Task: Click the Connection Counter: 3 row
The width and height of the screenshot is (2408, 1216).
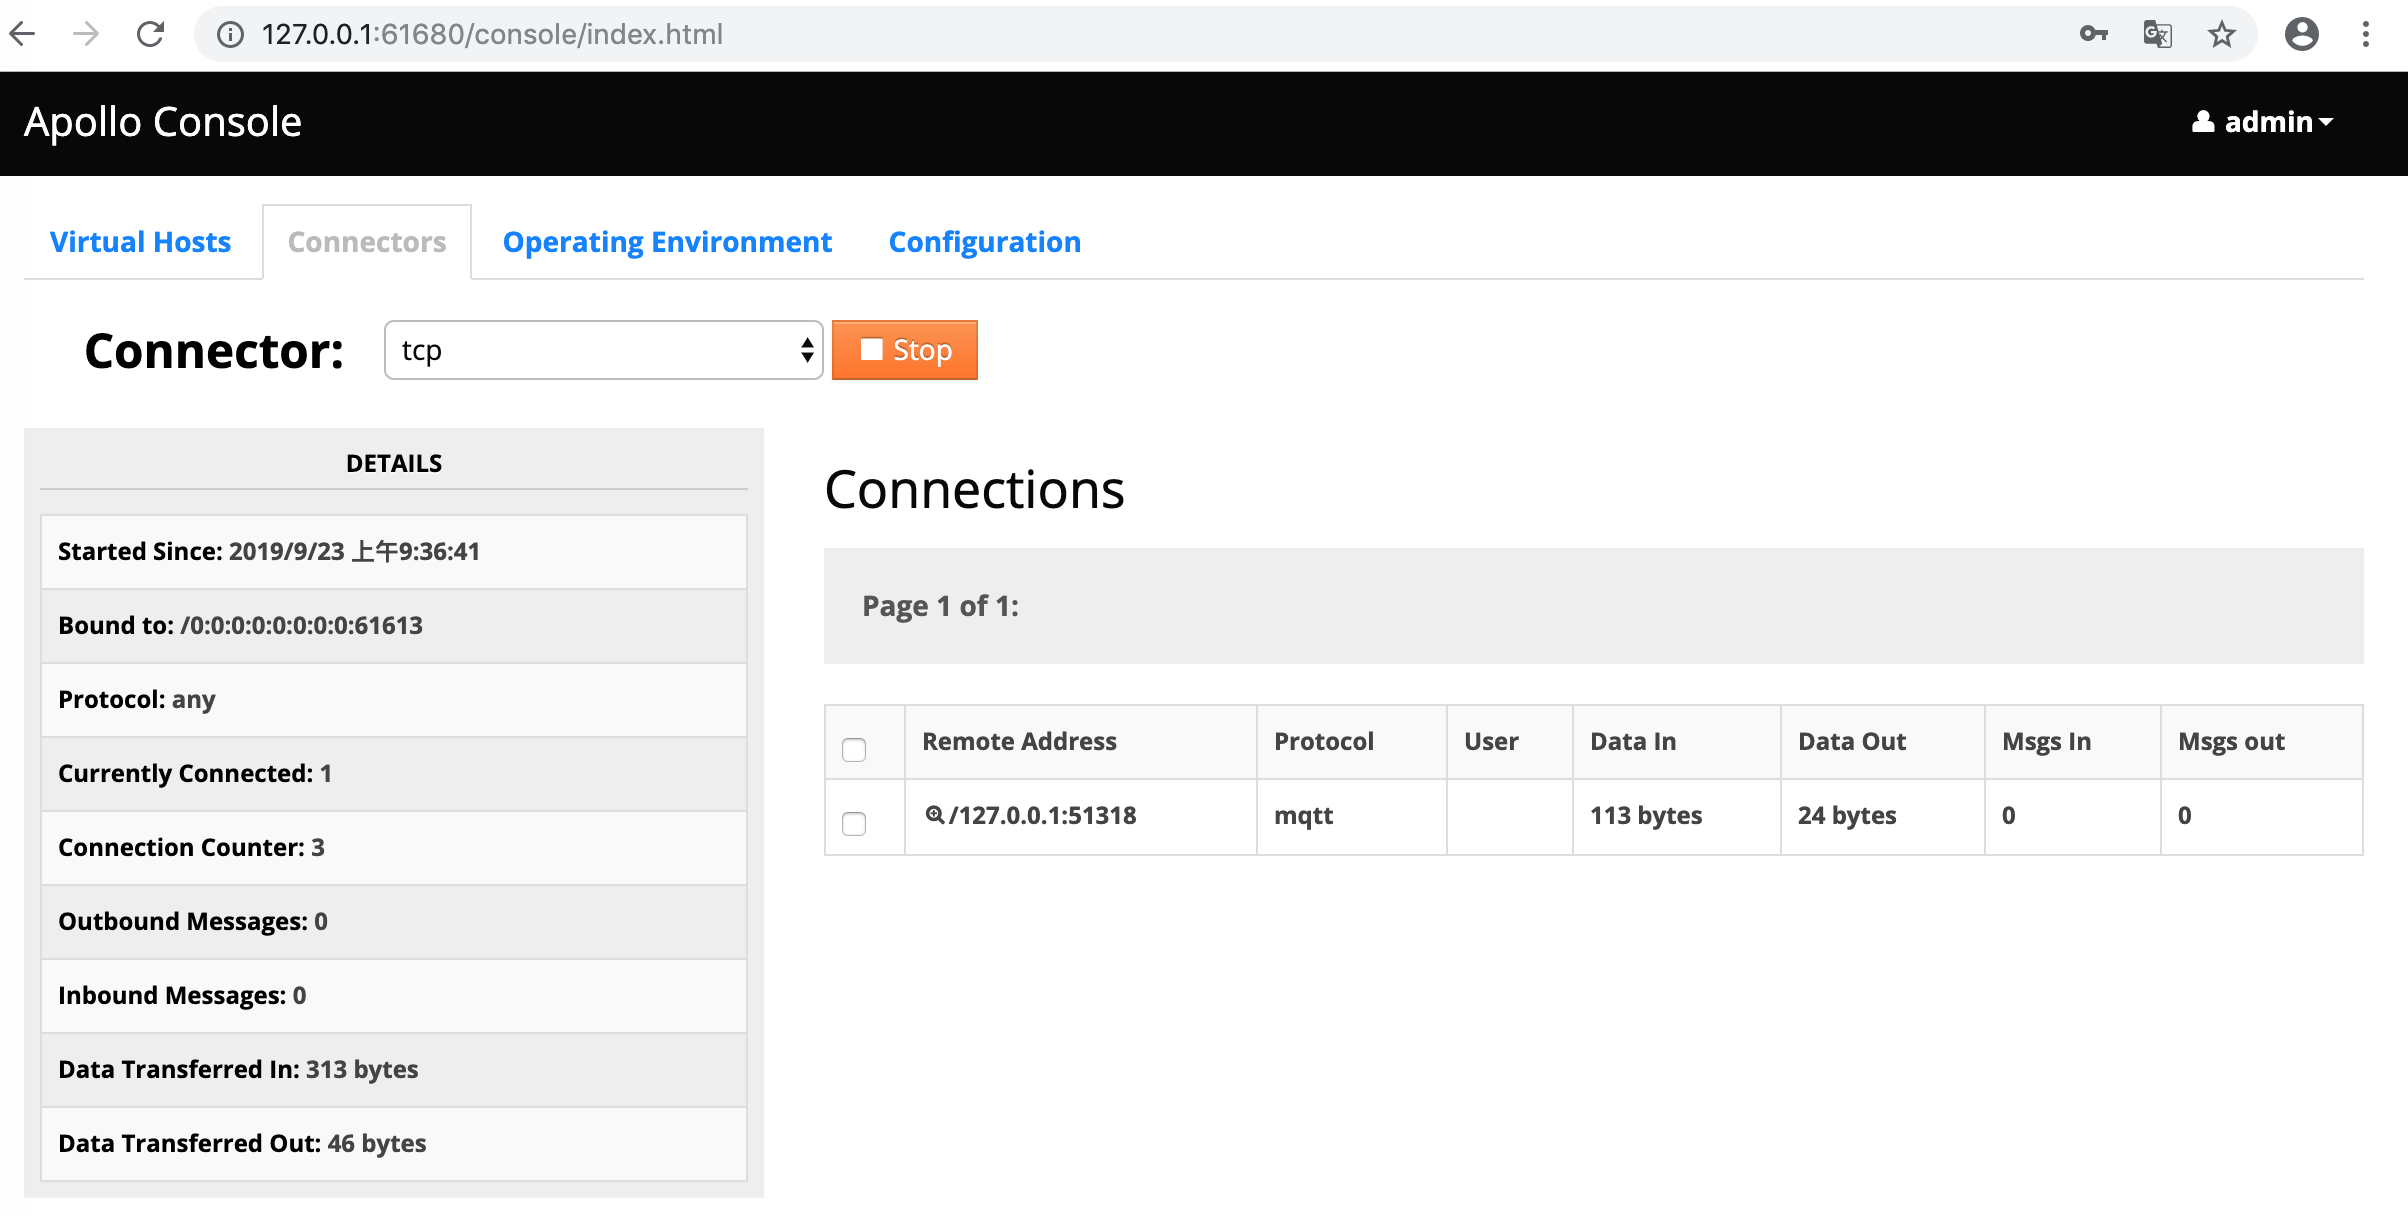Action: point(394,847)
